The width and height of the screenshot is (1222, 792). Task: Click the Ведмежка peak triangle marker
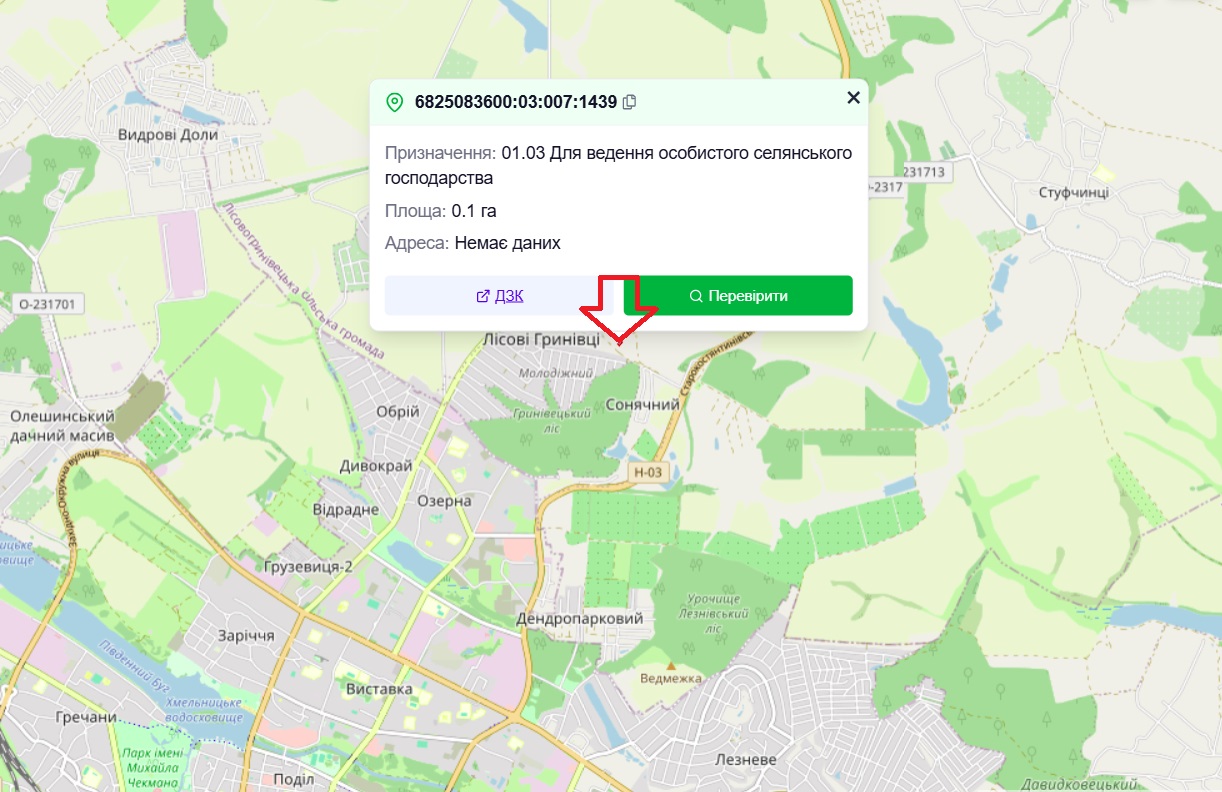(x=671, y=665)
